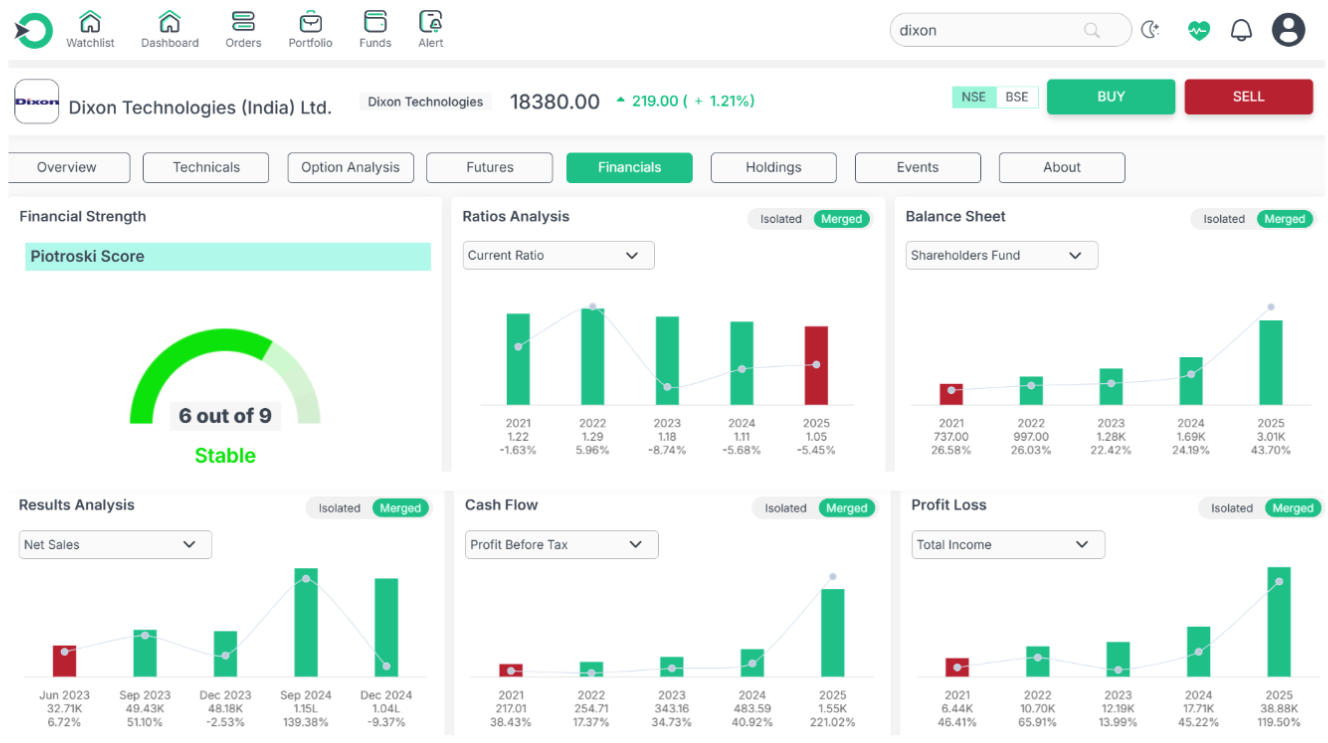Open the Alert bell icon in navigation

point(431,22)
